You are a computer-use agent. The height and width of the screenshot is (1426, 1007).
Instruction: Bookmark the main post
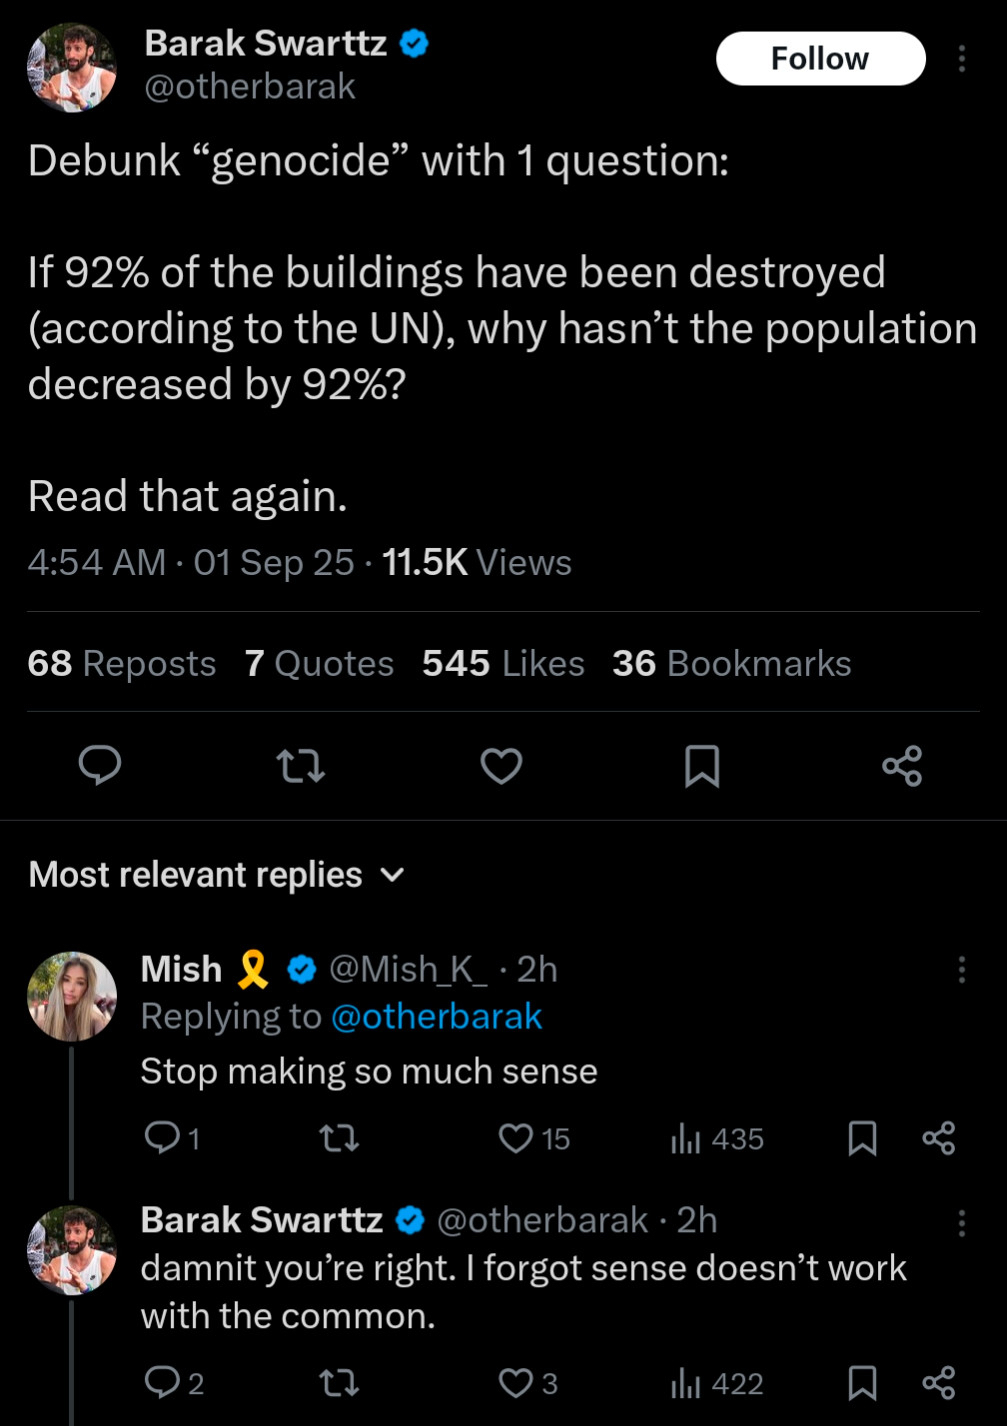702,766
